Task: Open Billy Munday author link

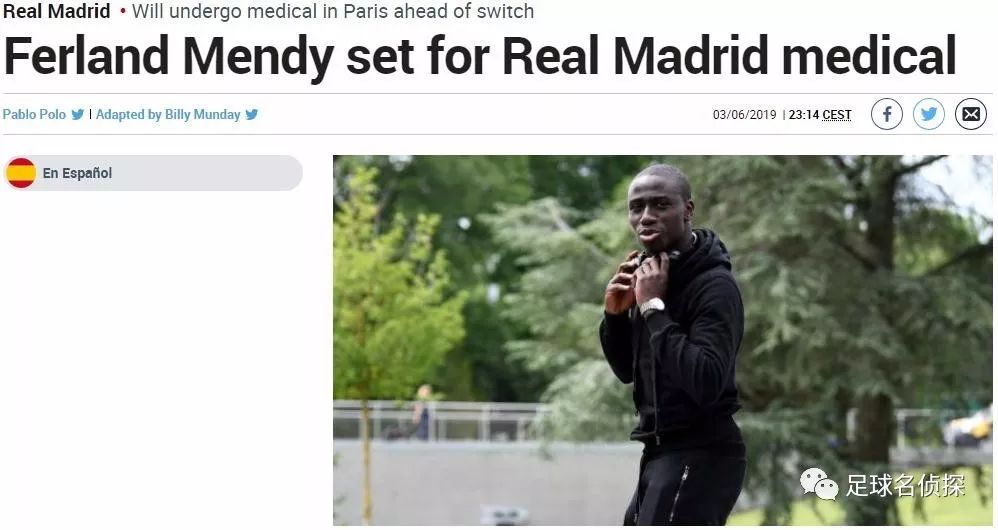Action: [x=202, y=115]
